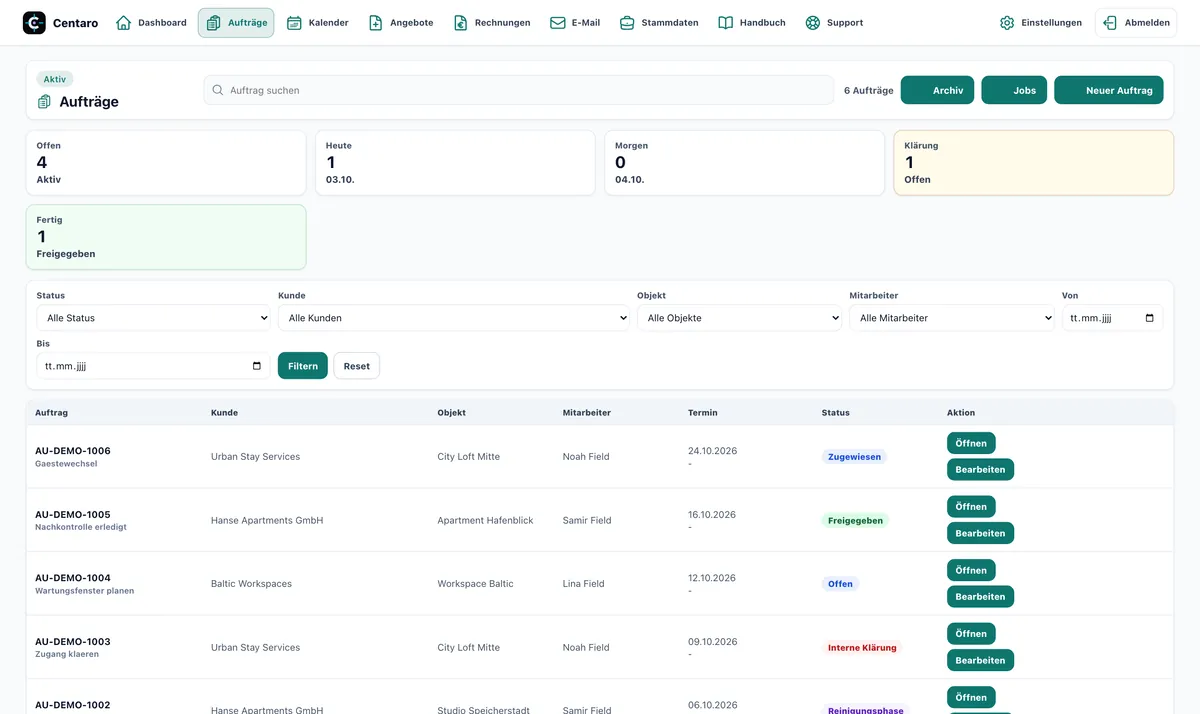
Task: Open the Alle Mitarbeiter dropdown
Action: pyautogui.click(x=952, y=318)
